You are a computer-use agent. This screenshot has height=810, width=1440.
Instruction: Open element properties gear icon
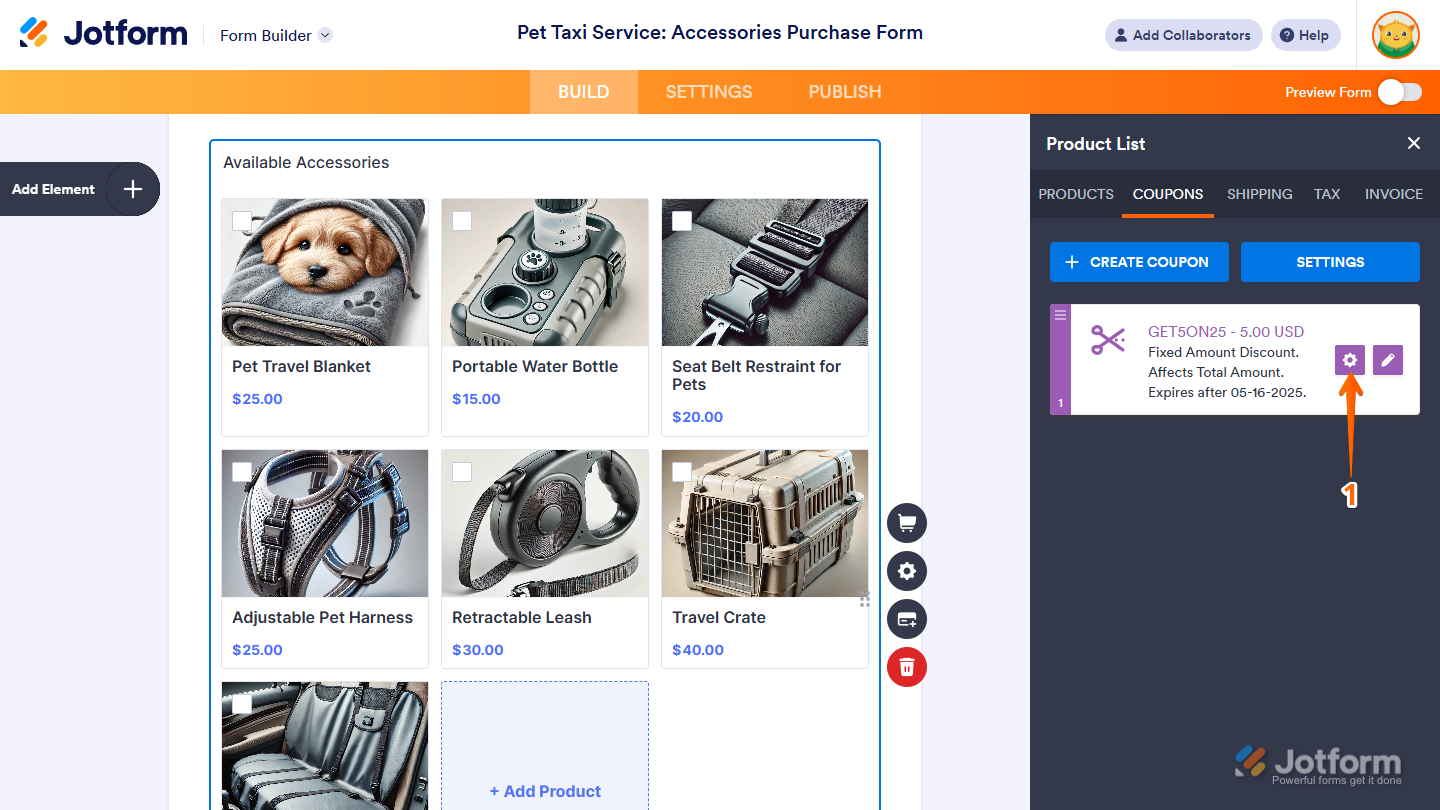coord(907,571)
